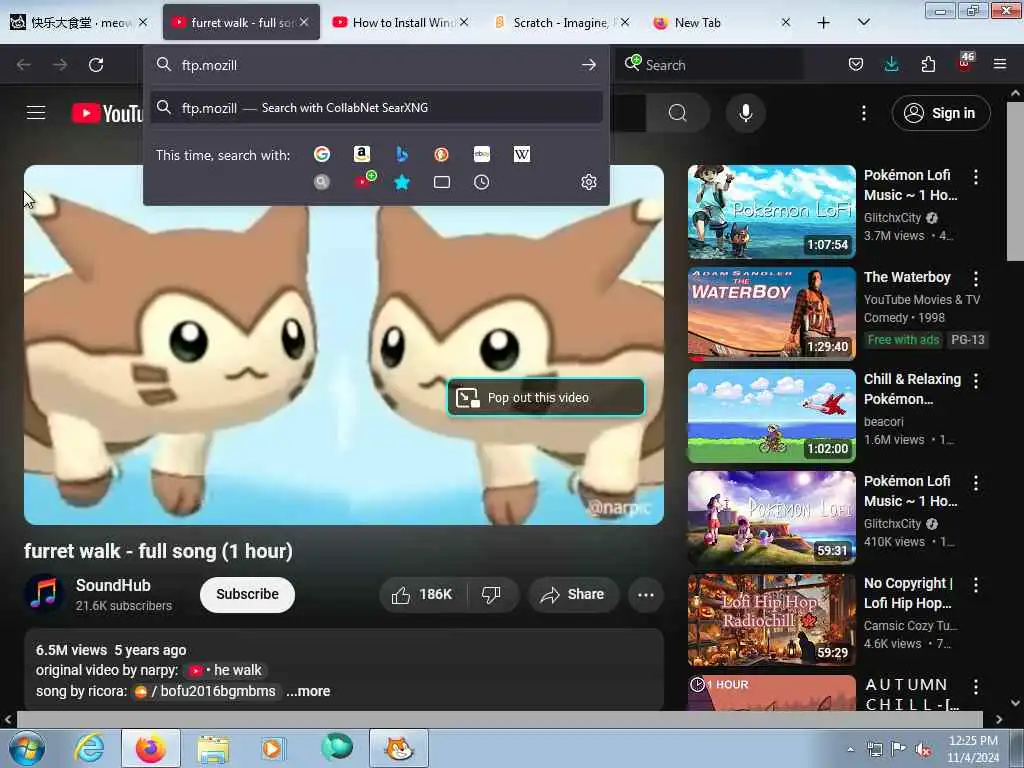Image resolution: width=1024 pixels, height=768 pixels.
Task: Open options for Chill & Relaxing Pokémon video
Action: pos(976,381)
